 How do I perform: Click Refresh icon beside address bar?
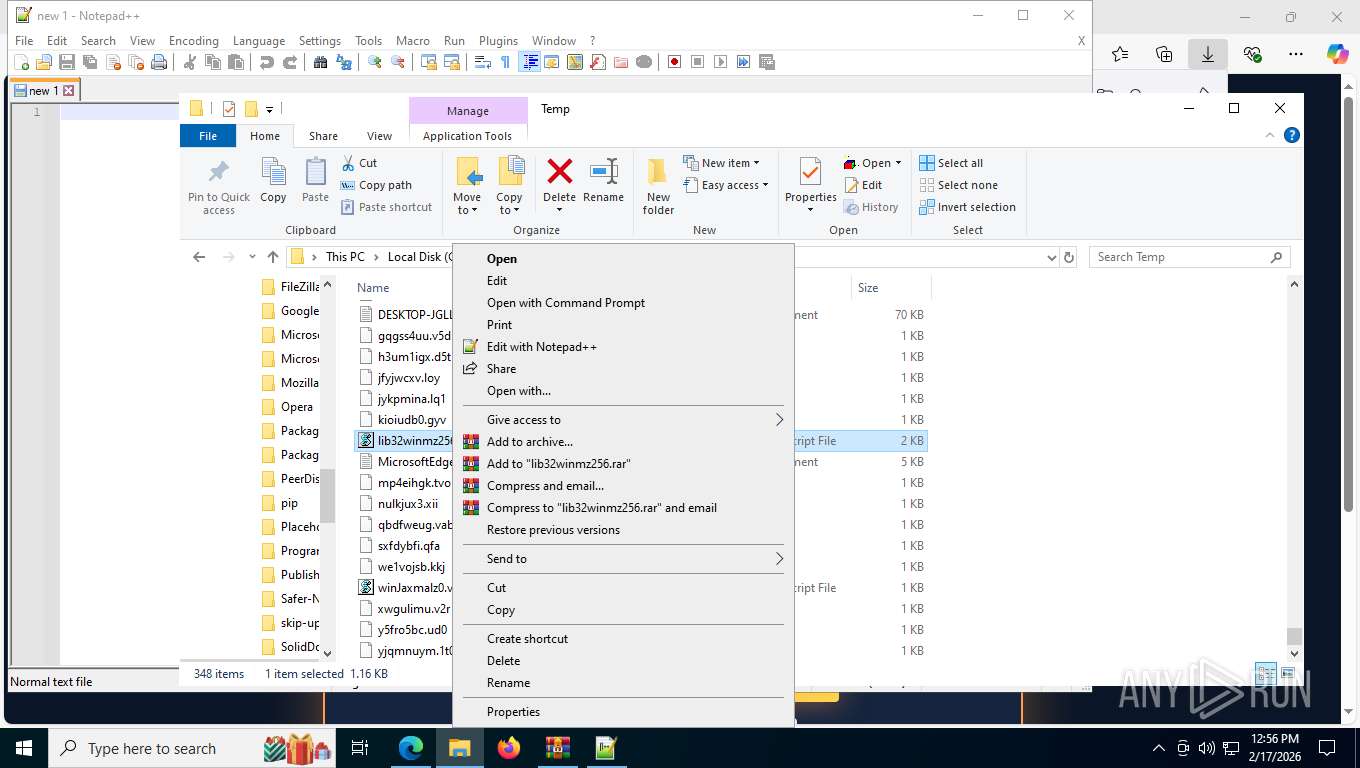click(1069, 257)
